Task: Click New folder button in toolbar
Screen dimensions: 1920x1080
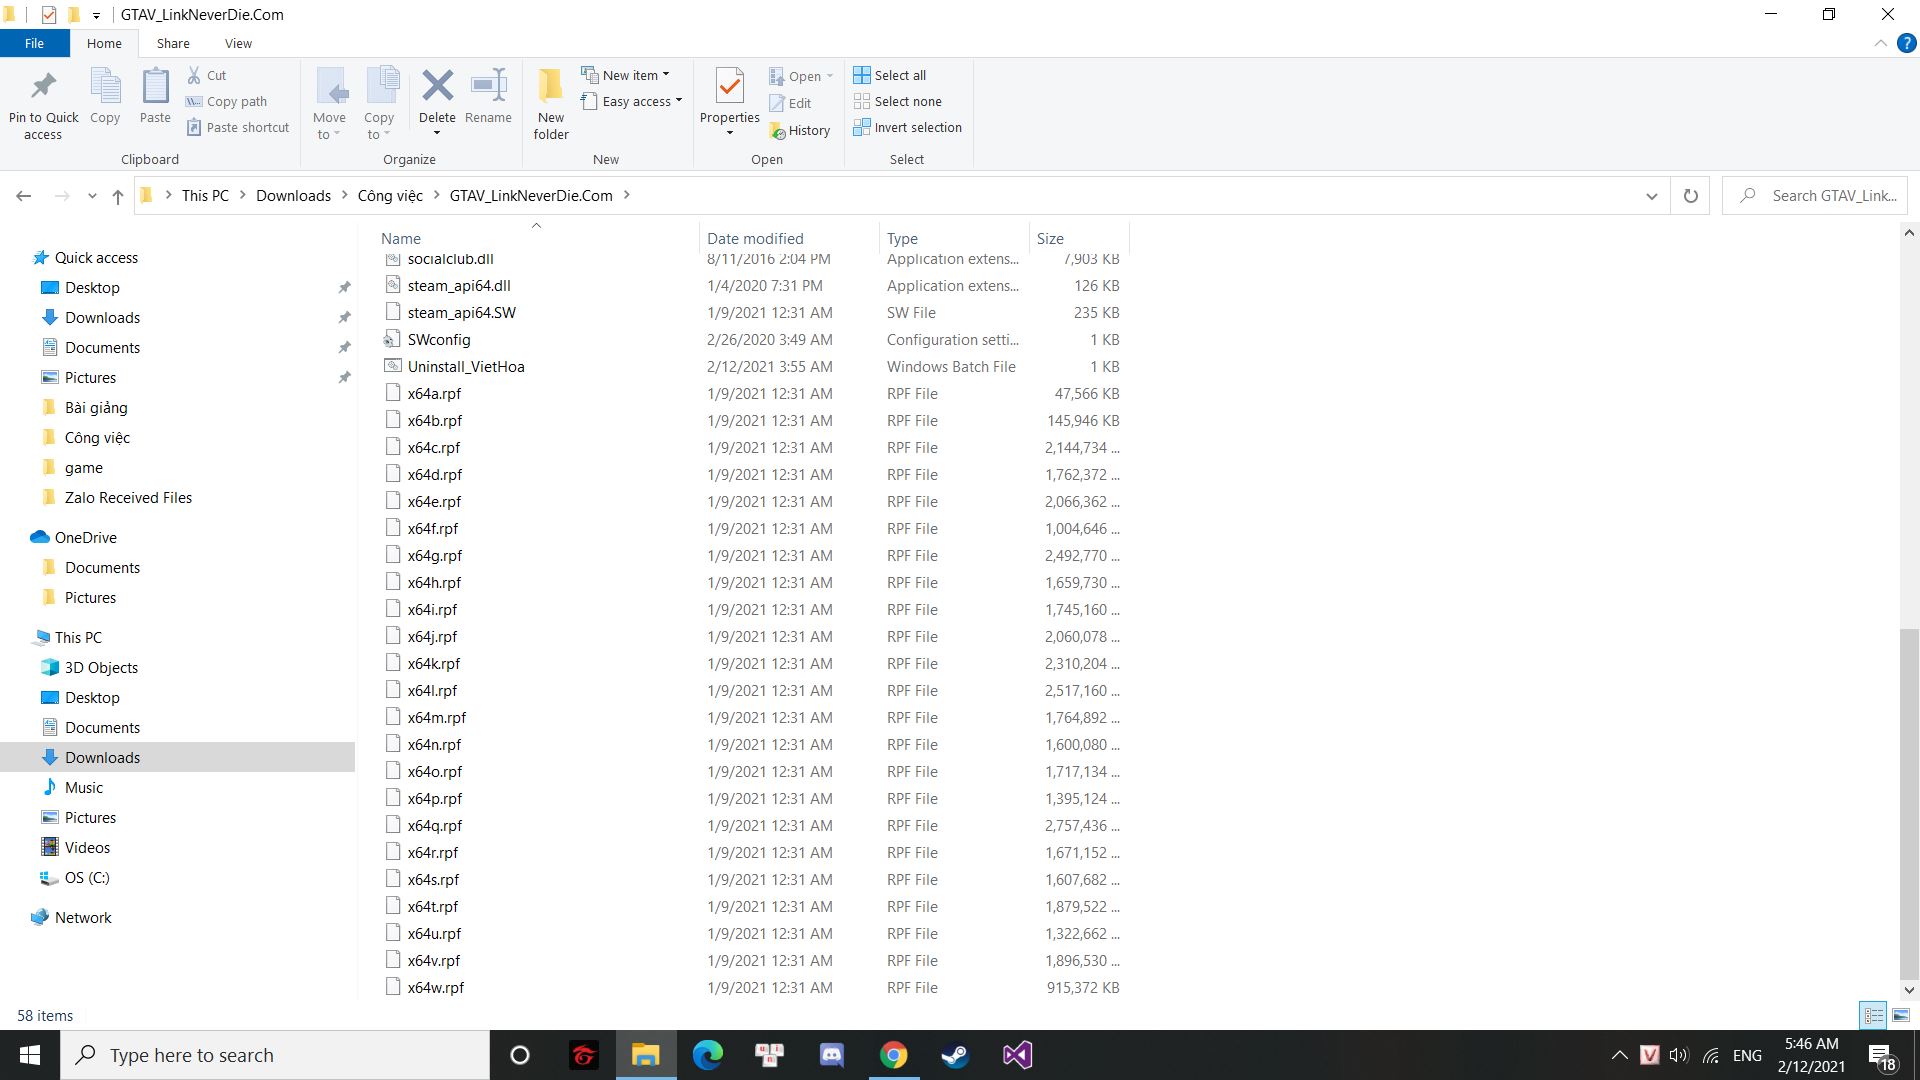Action: click(551, 103)
